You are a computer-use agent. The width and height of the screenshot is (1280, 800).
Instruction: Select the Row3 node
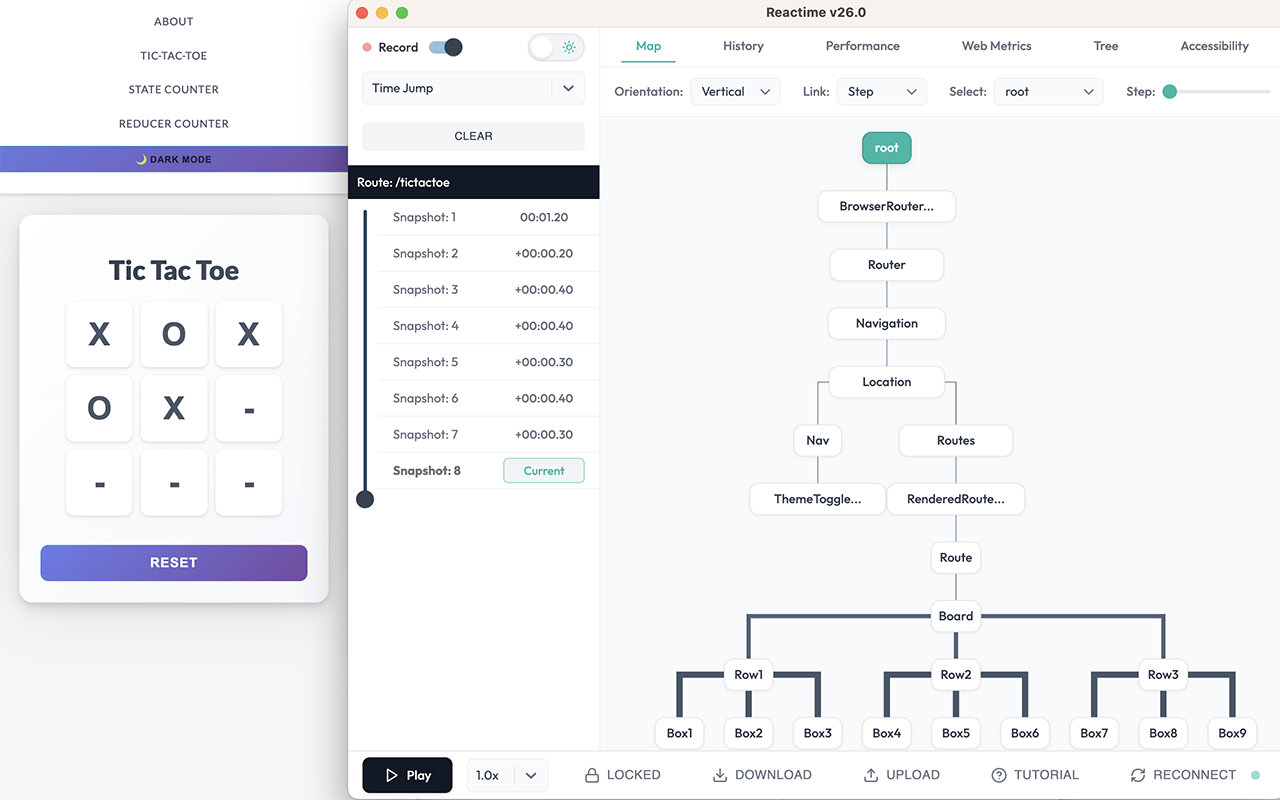coord(1163,675)
